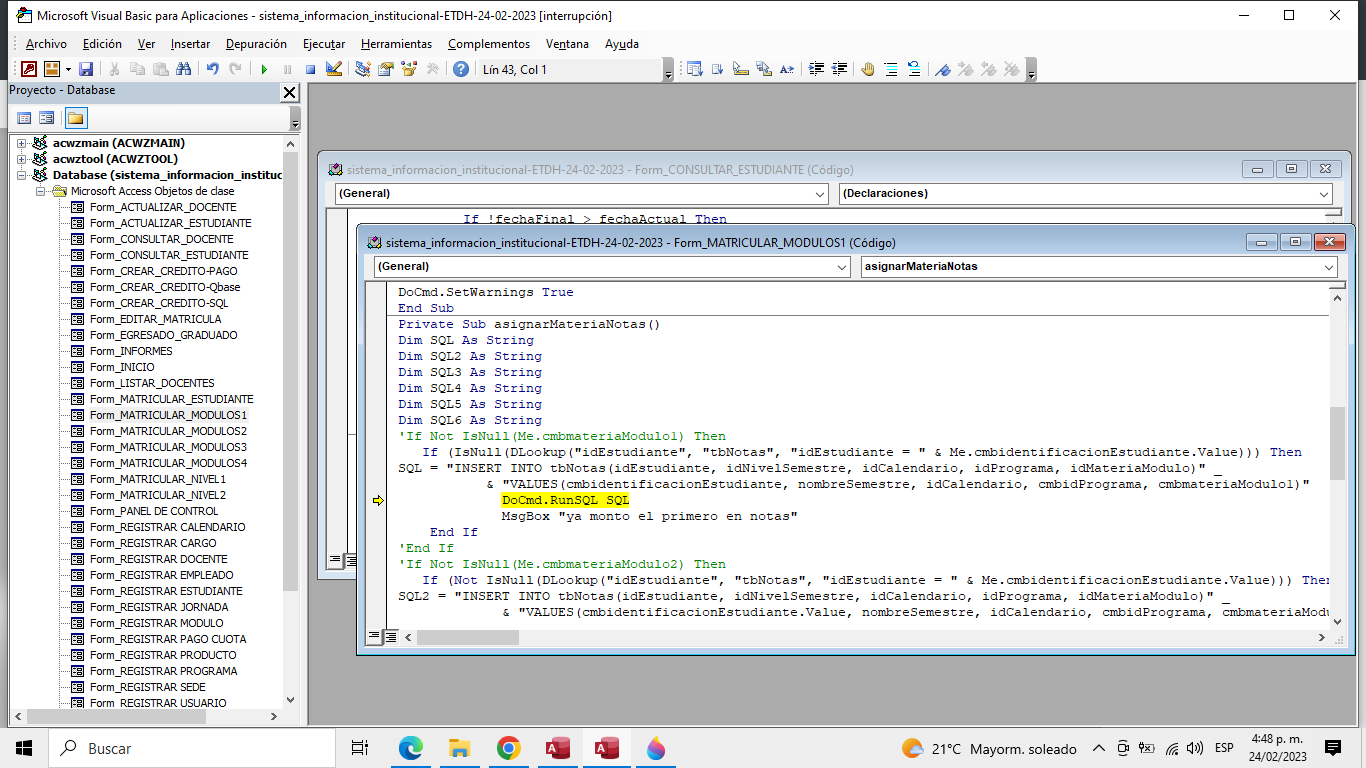Open the Archivo menu
Viewport: 1366px width, 768px height.
pyautogui.click(x=46, y=44)
